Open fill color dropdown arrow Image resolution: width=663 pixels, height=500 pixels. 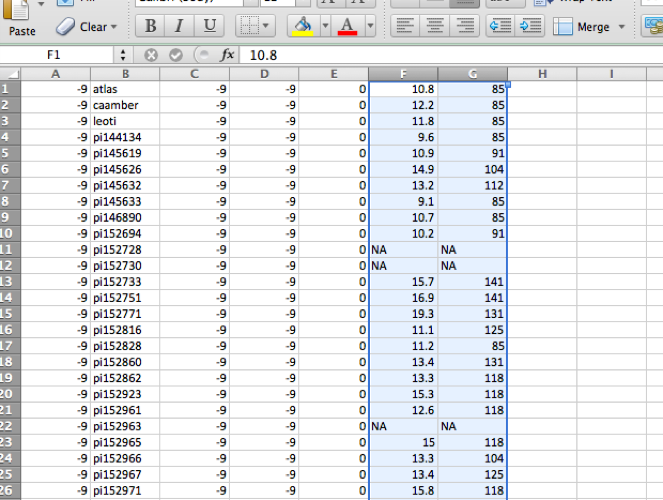click(x=325, y=26)
